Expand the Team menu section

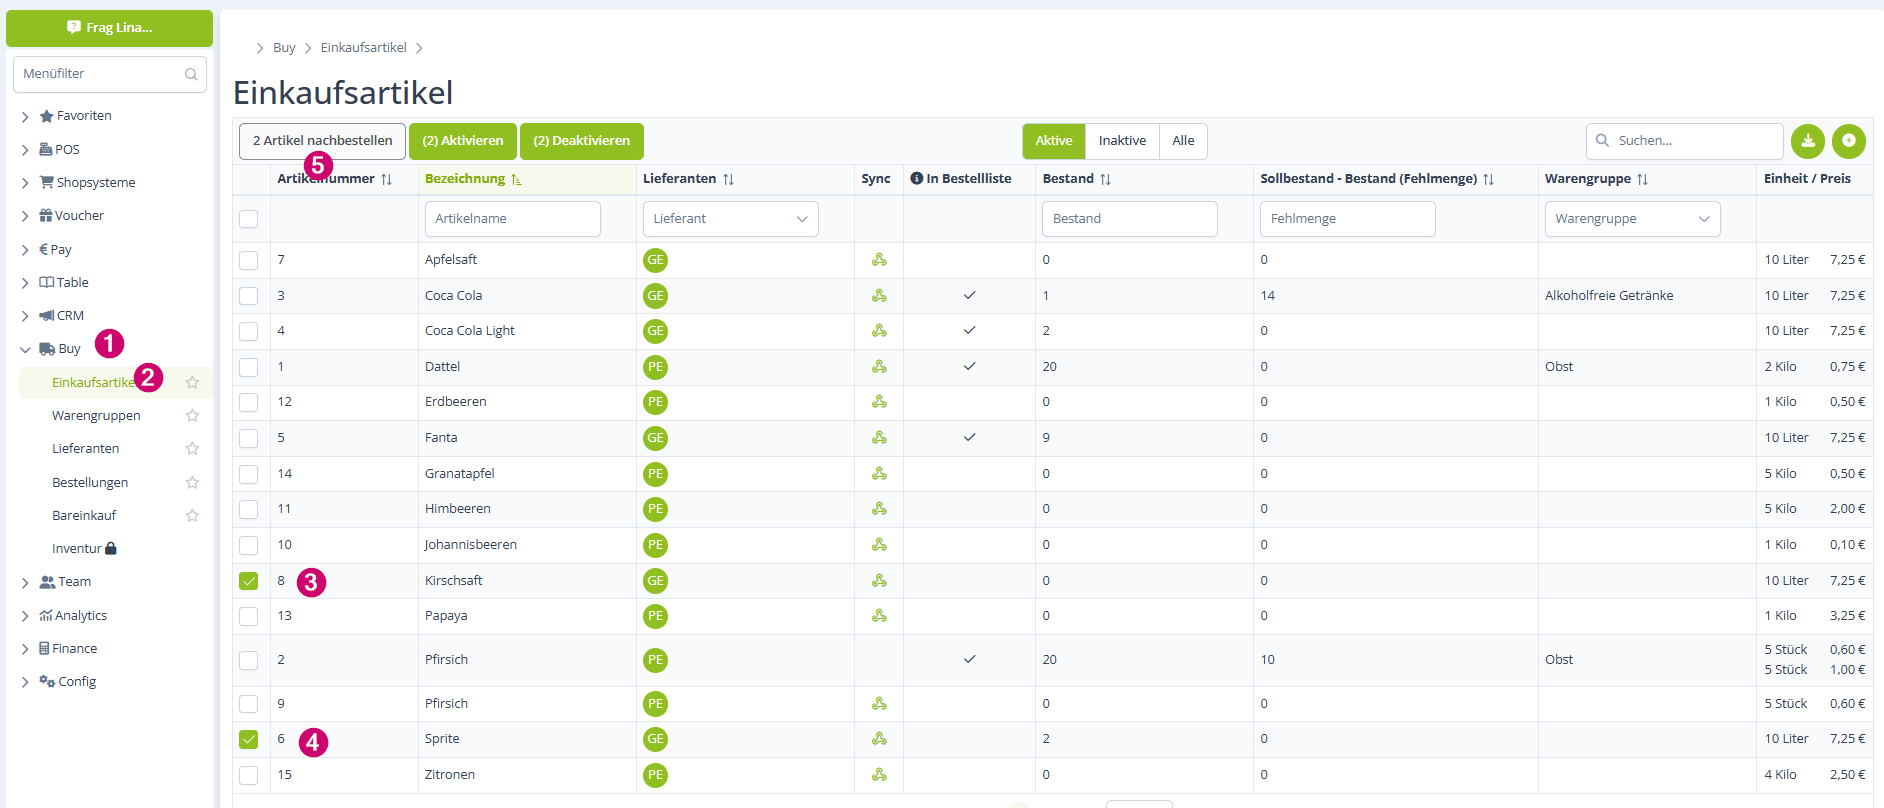click(x=25, y=583)
